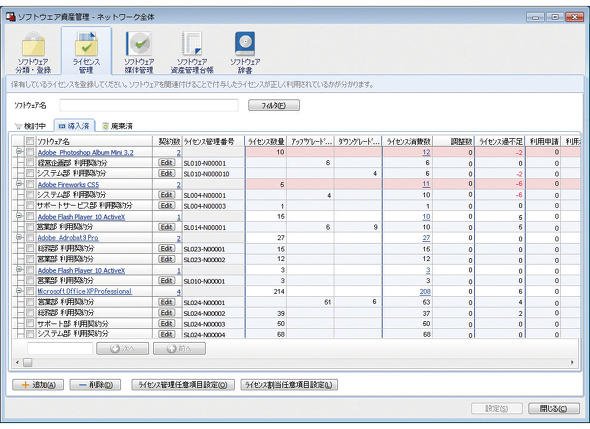
Task: Collapse the Adobe Fireworks CS5 tree node
Action: point(19,184)
